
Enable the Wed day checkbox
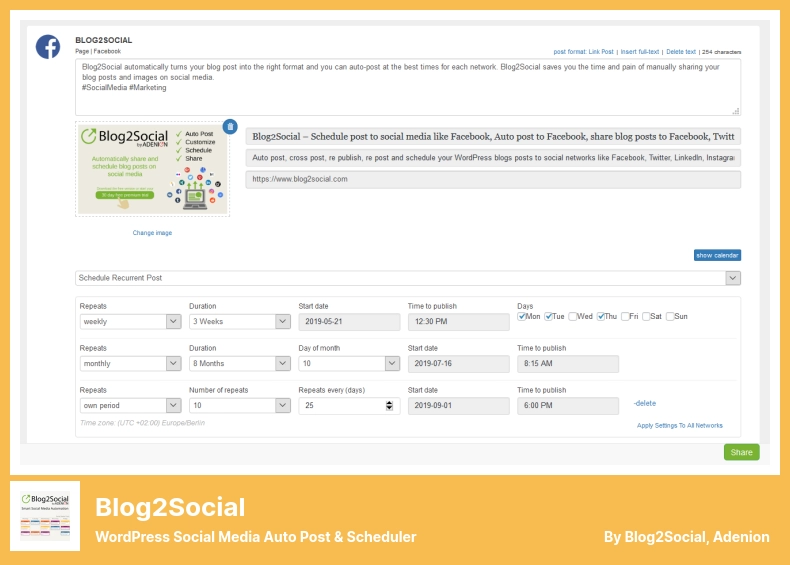point(572,317)
